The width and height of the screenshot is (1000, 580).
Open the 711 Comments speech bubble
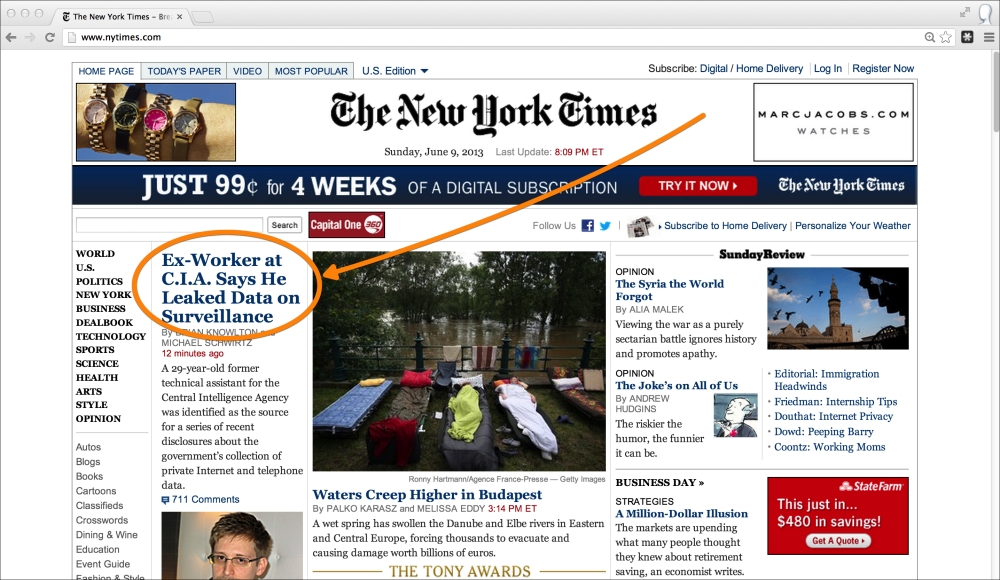[x=165, y=500]
